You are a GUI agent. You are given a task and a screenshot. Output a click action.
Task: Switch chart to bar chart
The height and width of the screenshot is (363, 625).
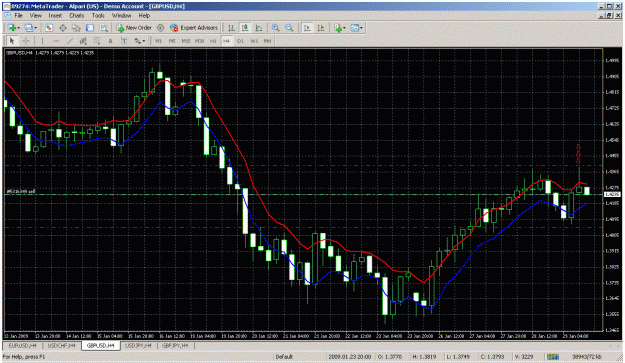click(231, 27)
